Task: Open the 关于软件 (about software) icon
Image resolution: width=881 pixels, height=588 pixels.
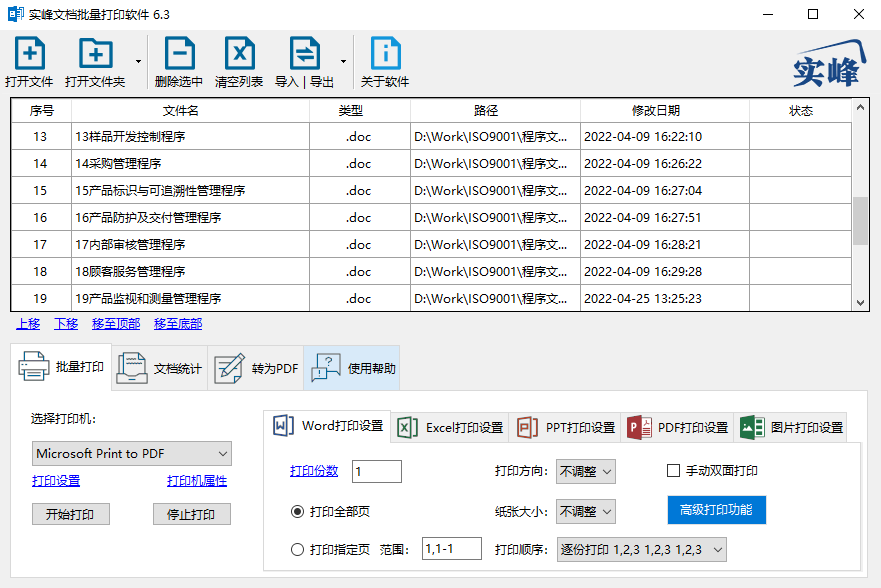Action: point(385,53)
